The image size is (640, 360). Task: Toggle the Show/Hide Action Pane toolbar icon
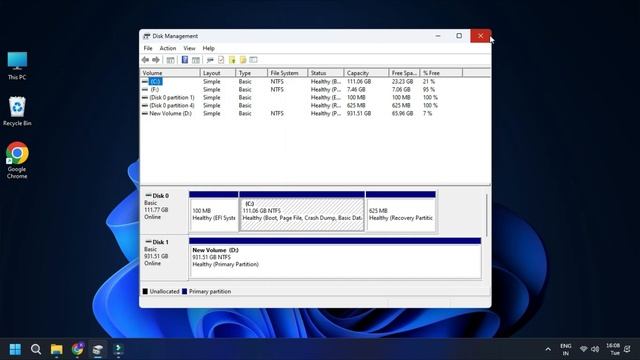coord(196,60)
